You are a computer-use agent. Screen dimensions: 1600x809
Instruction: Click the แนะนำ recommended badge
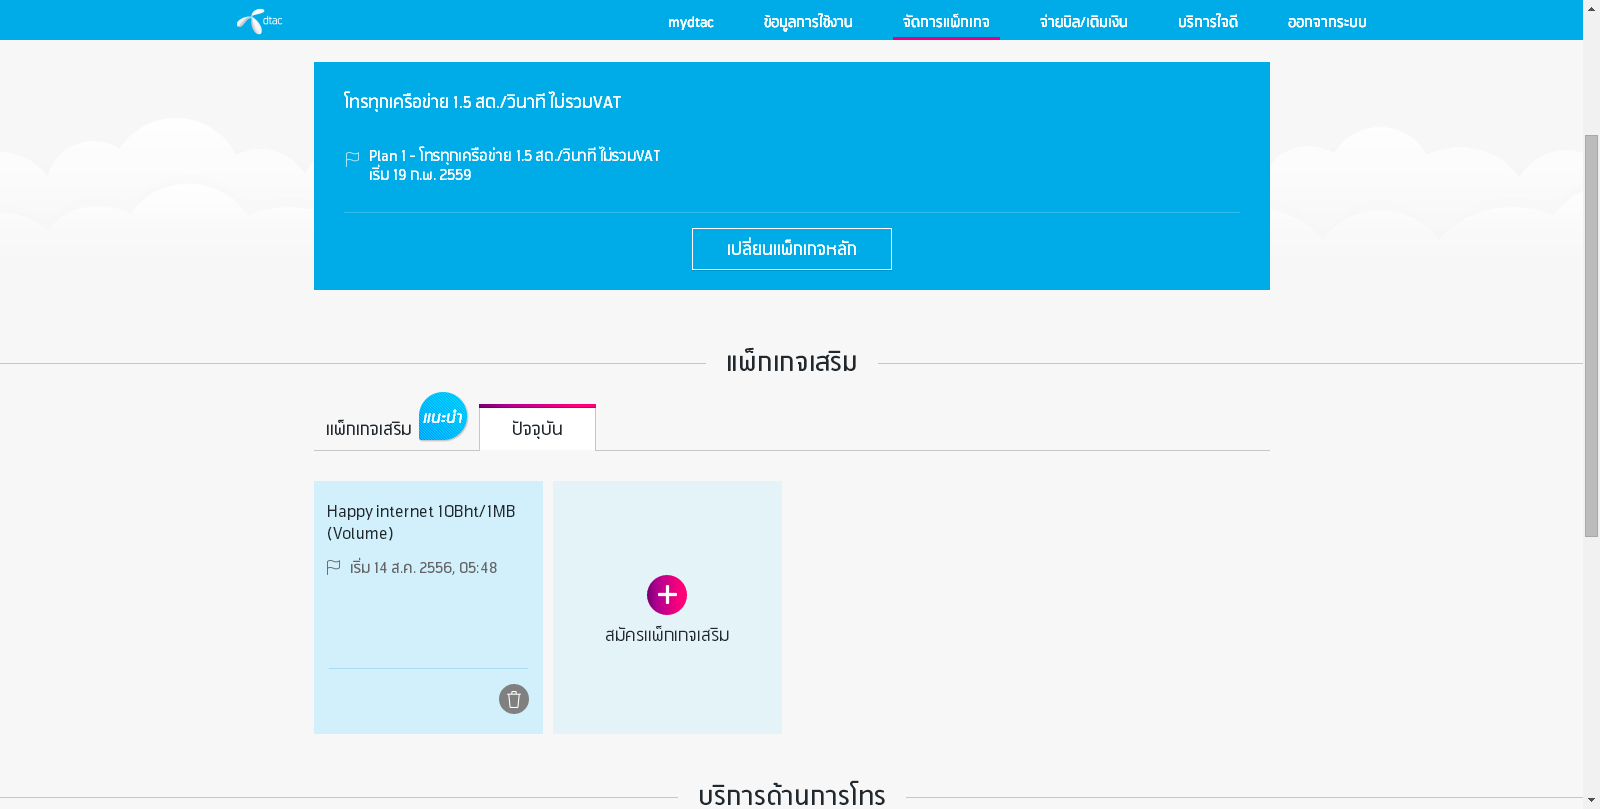(x=443, y=417)
